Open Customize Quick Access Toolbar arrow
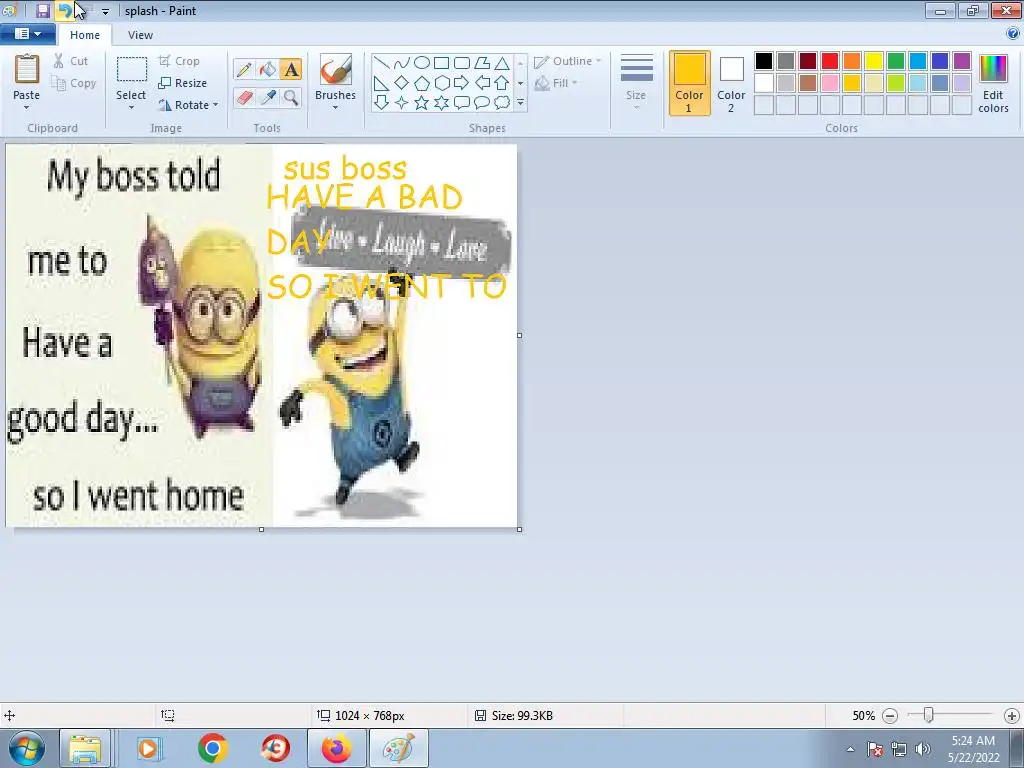 tap(105, 11)
